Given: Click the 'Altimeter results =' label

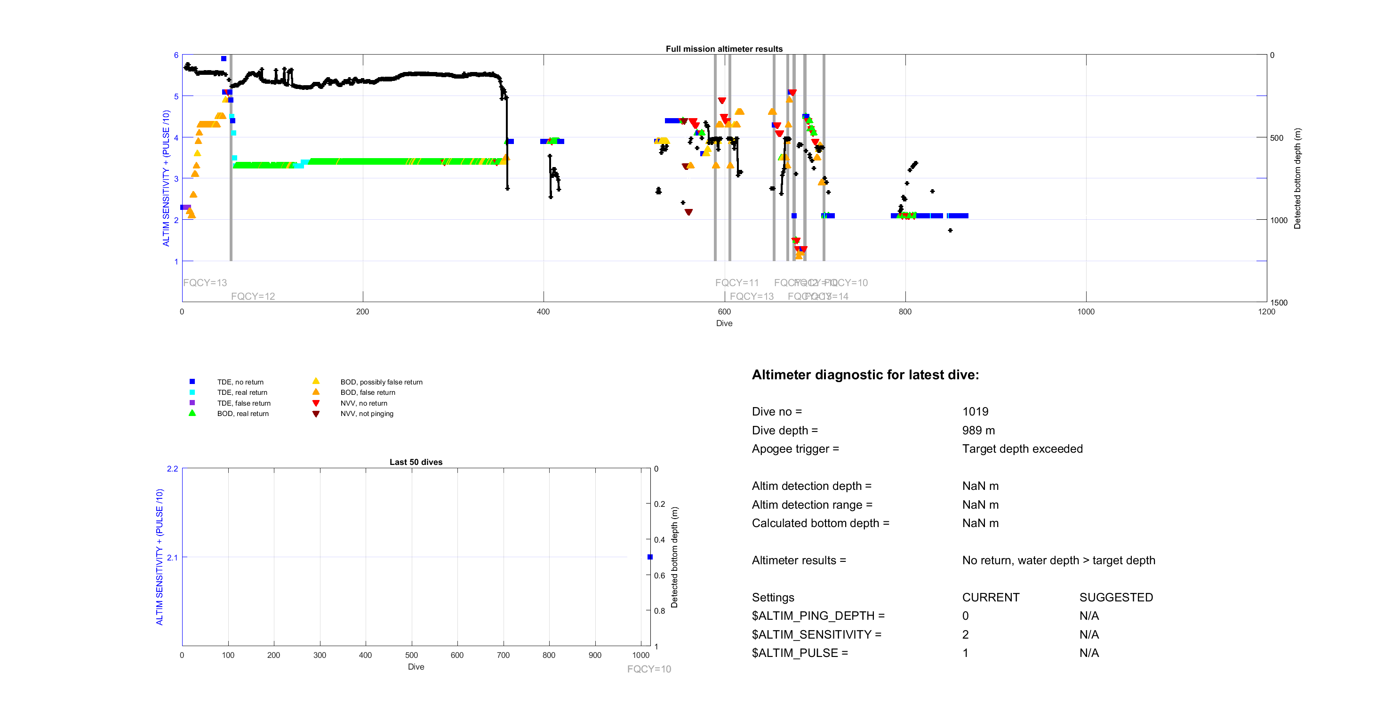Looking at the screenshot, I should click(x=799, y=560).
